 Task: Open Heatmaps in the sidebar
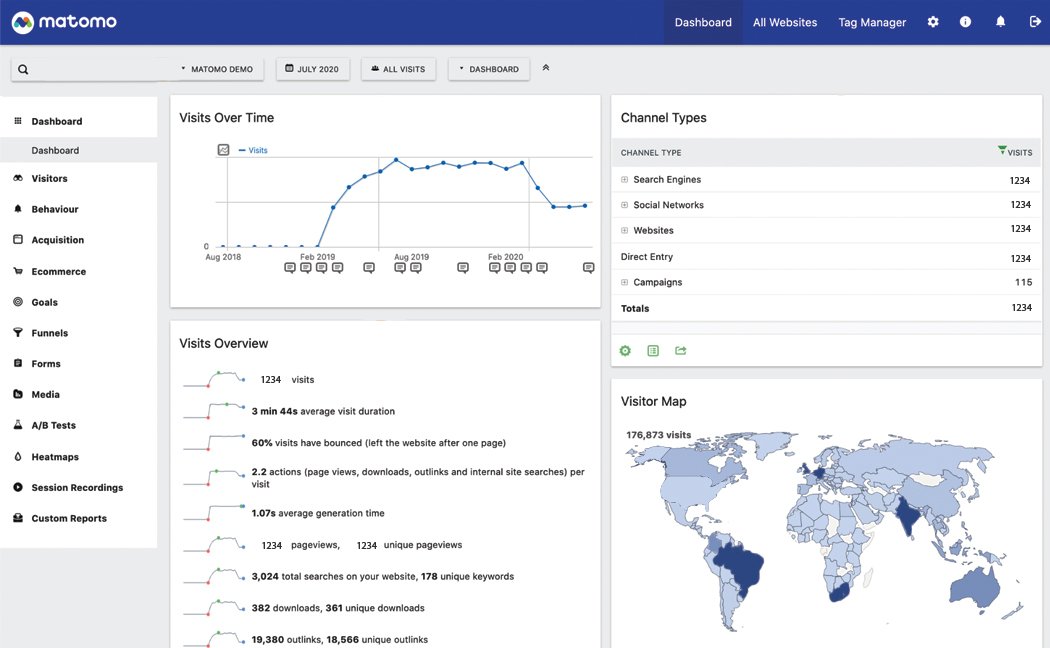tap(55, 457)
